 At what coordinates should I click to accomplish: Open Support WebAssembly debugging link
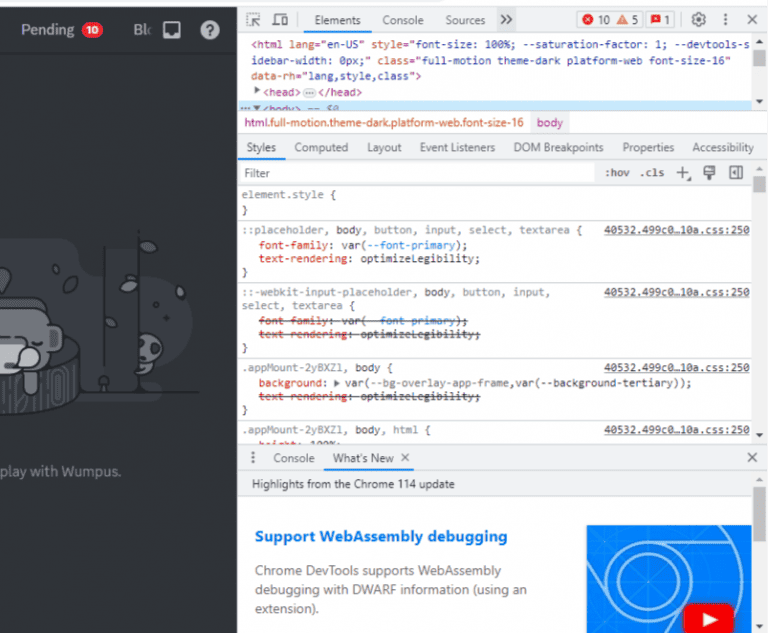pyautogui.click(x=381, y=536)
